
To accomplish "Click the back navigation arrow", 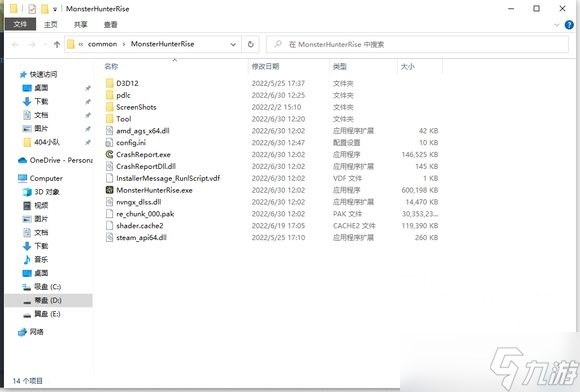I will pos(16,44).
